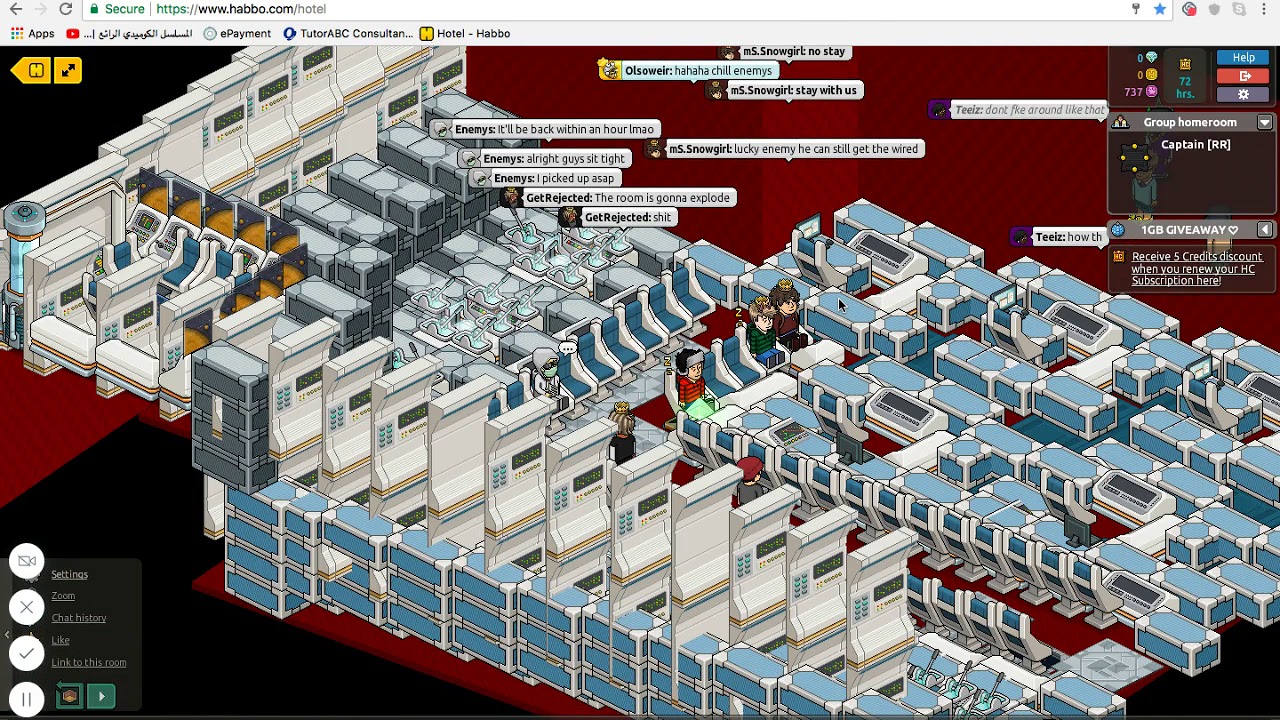Click chat bubble "alright guys sit tight"
The height and width of the screenshot is (720, 1280).
543,159
